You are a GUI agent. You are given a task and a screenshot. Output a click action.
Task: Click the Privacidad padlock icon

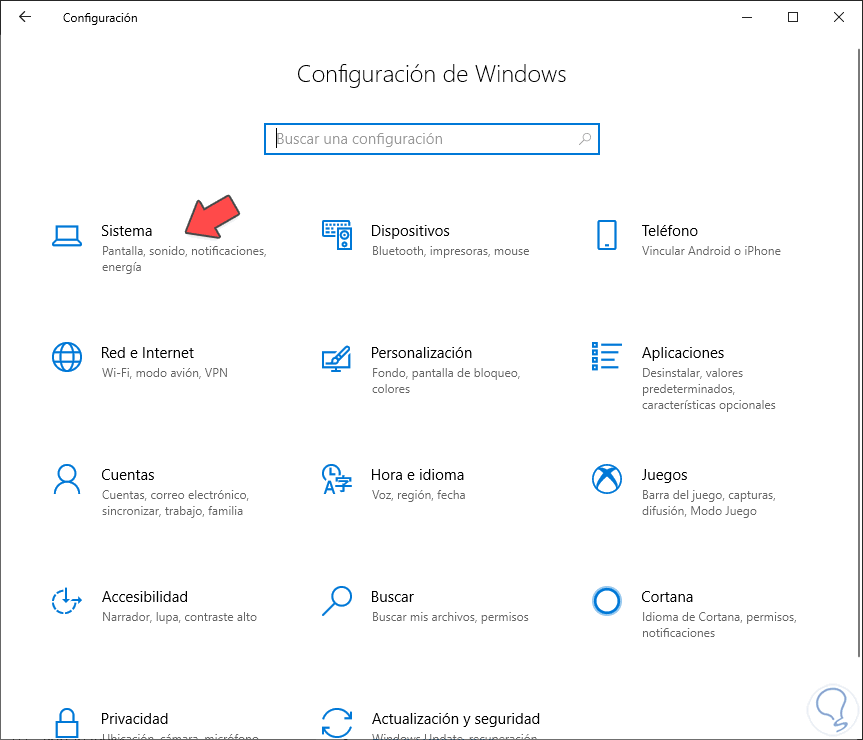66,722
